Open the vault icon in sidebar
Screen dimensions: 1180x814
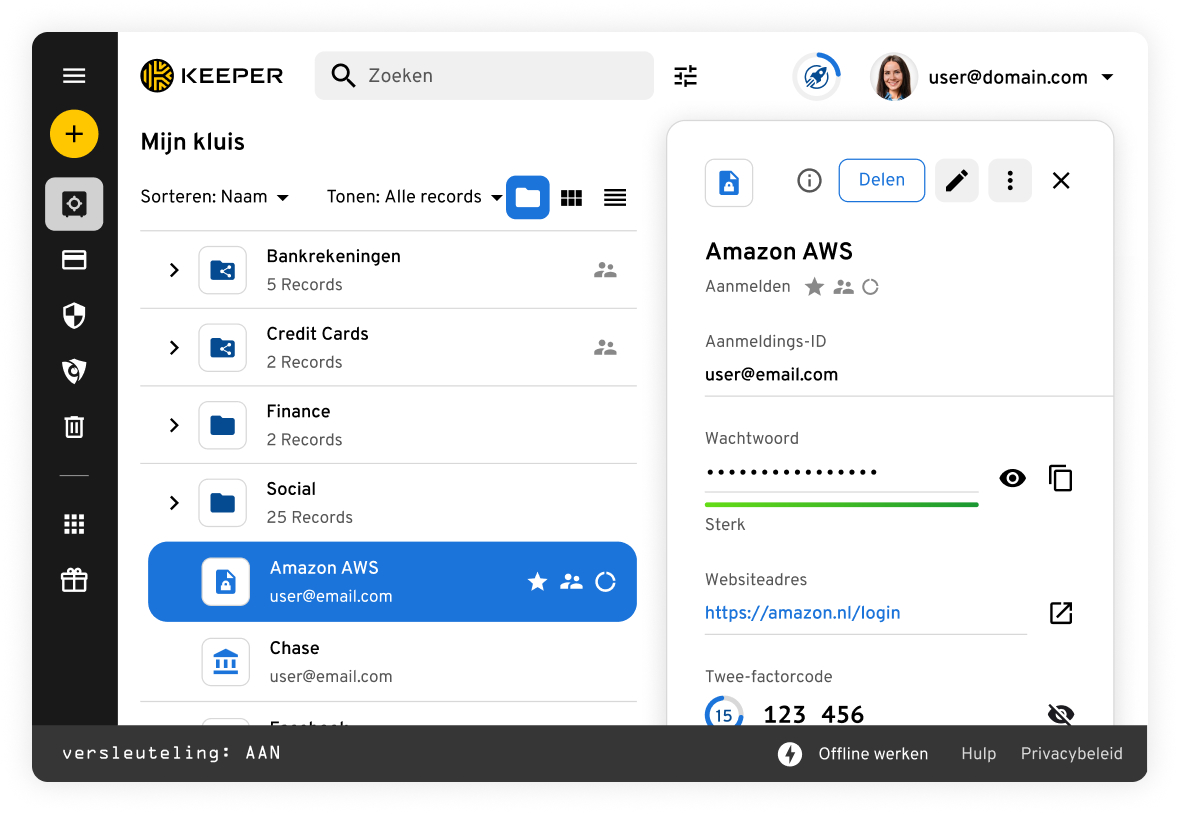pos(74,204)
